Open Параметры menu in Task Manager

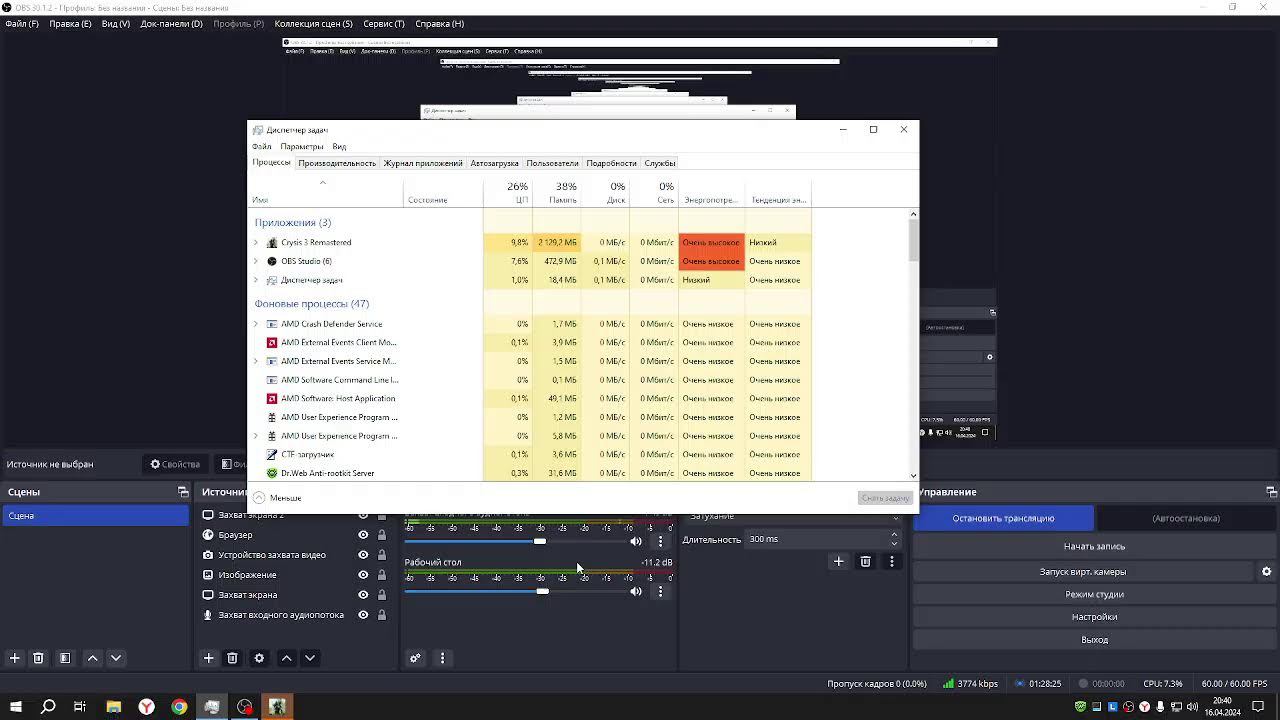point(302,147)
